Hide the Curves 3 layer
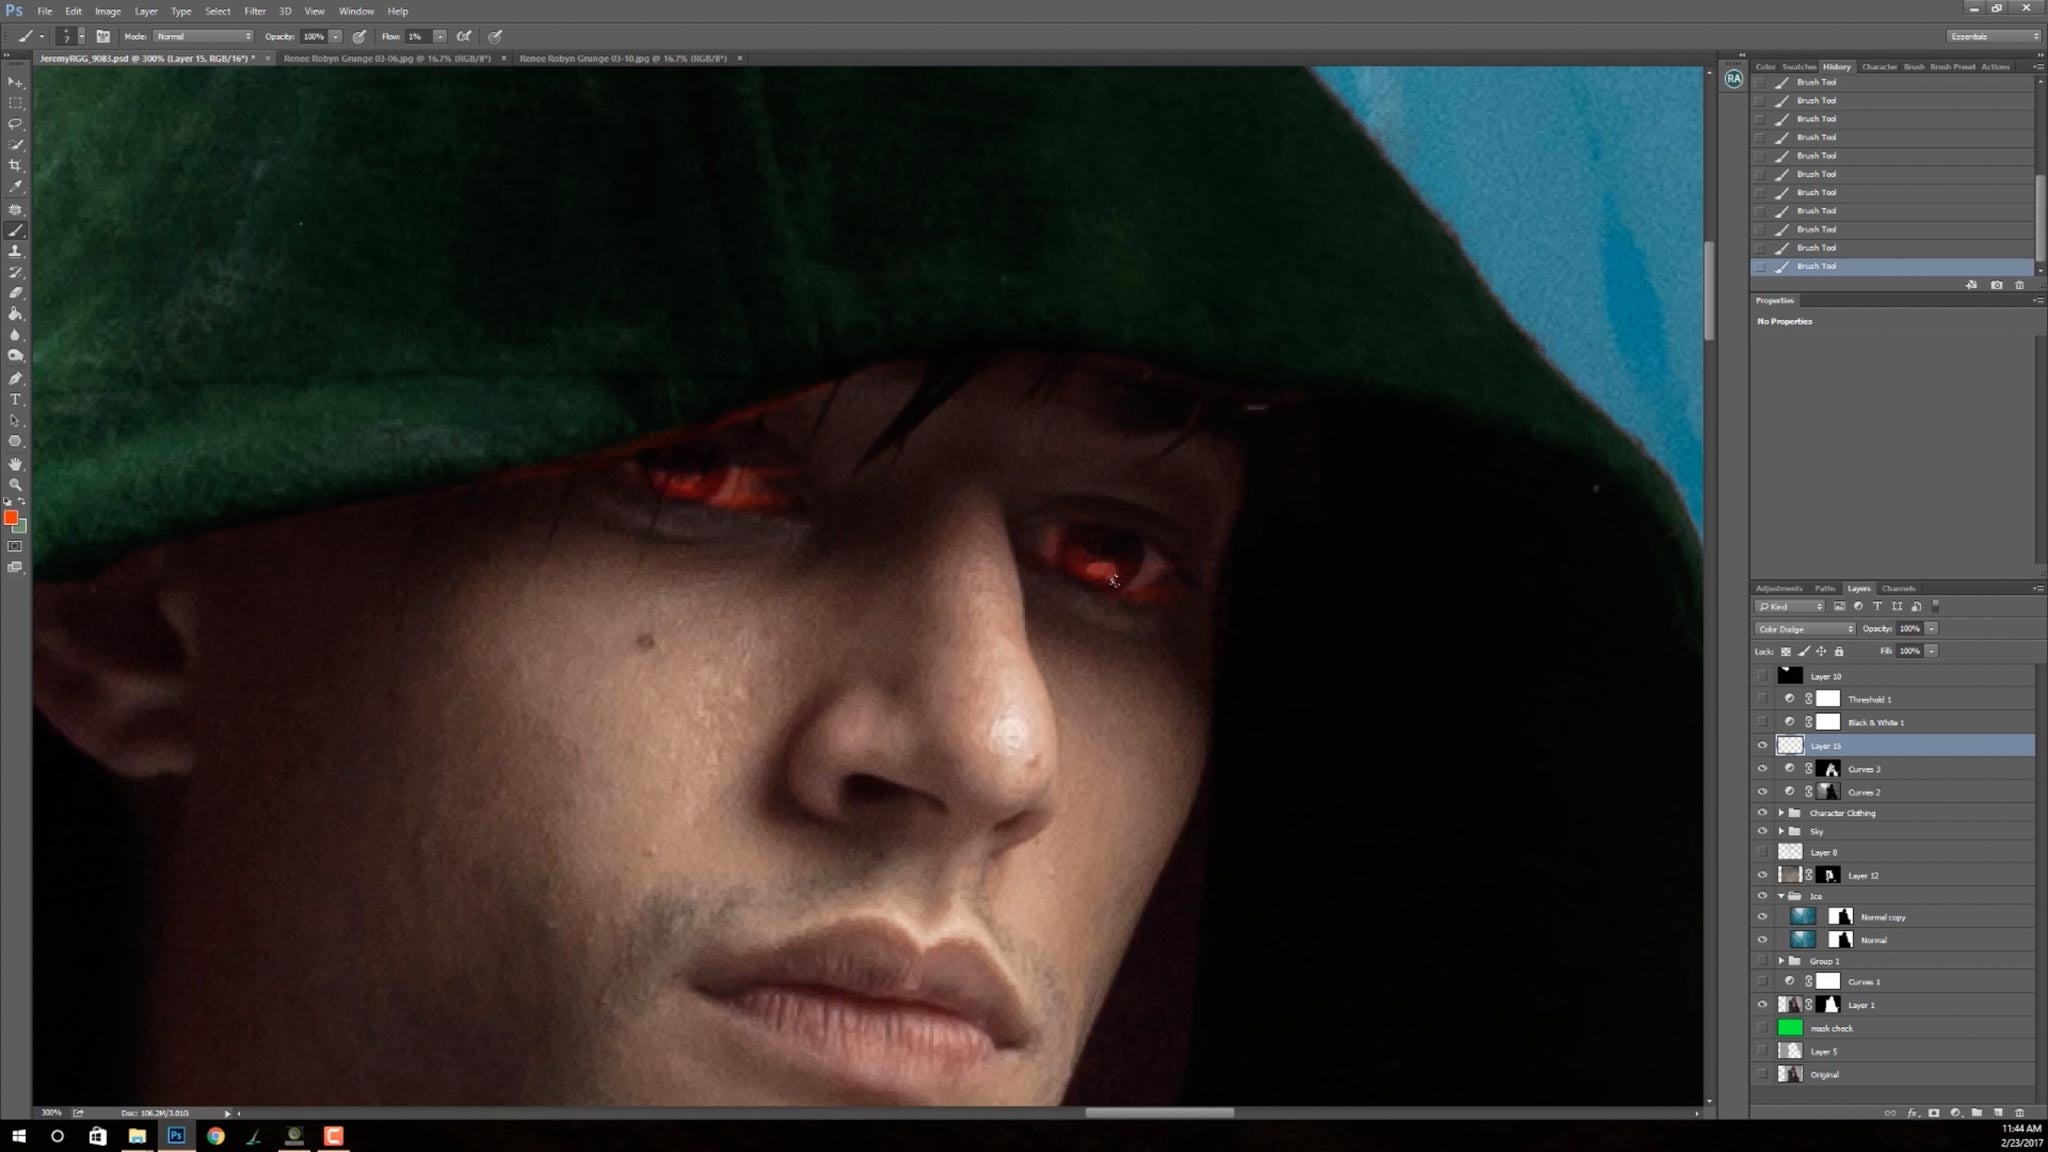 [x=1762, y=769]
